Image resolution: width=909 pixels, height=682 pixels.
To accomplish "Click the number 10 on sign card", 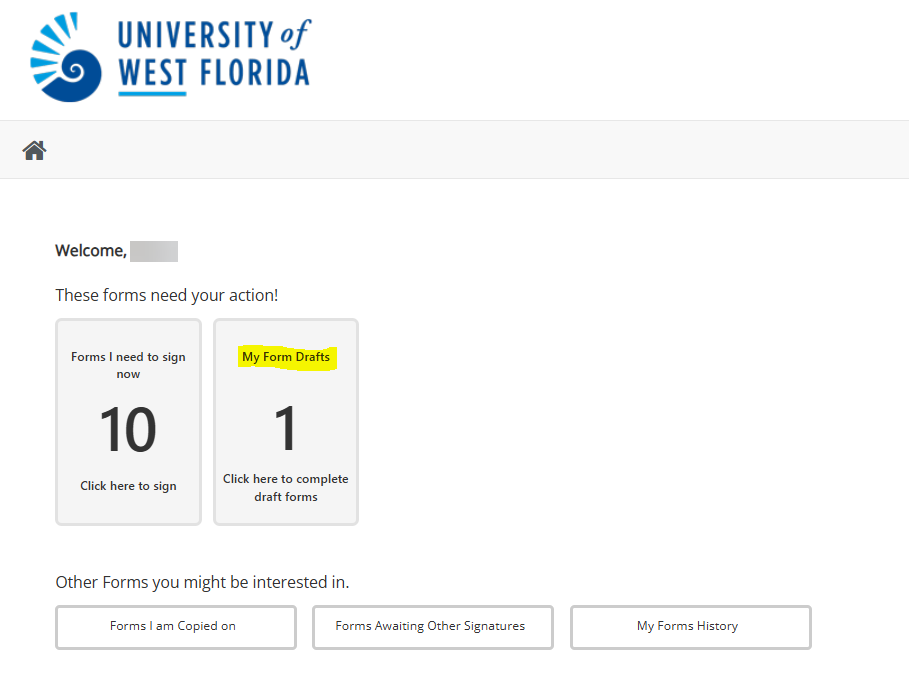I will pyautogui.click(x=128, y=430).
